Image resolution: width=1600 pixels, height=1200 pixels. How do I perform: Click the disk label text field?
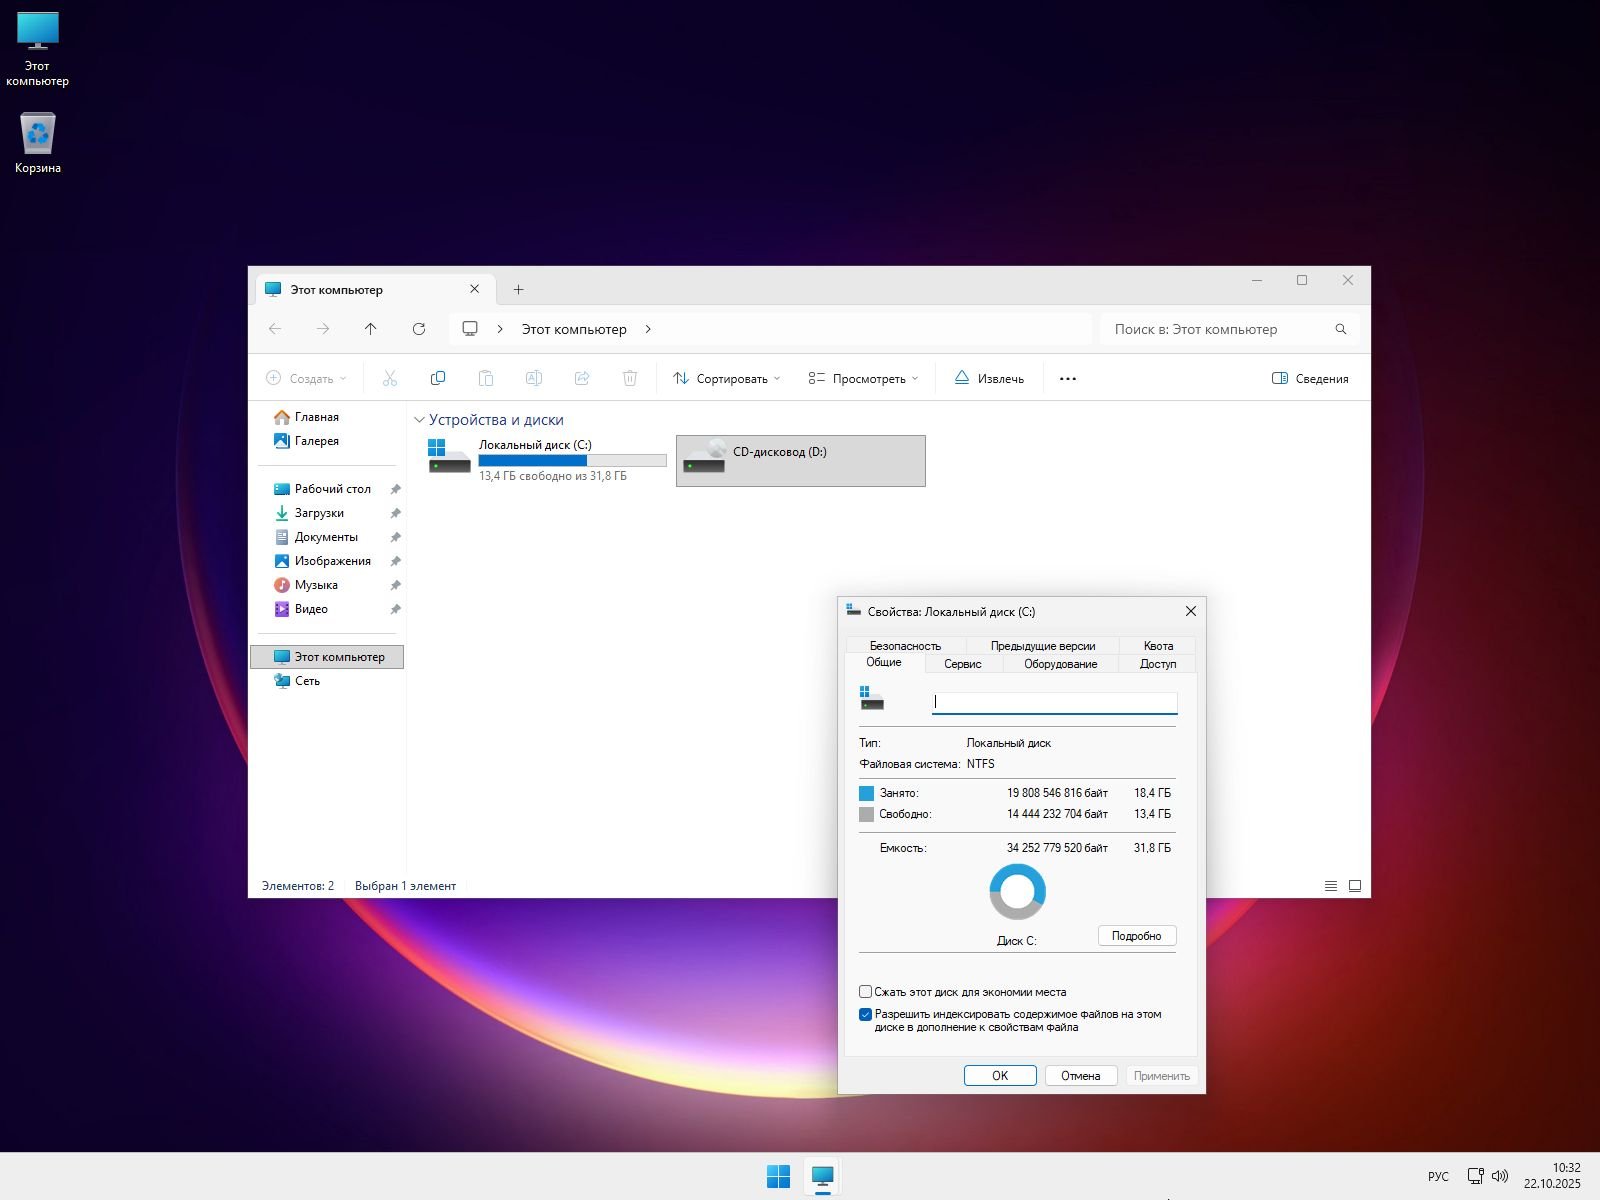coord(1054,702)
